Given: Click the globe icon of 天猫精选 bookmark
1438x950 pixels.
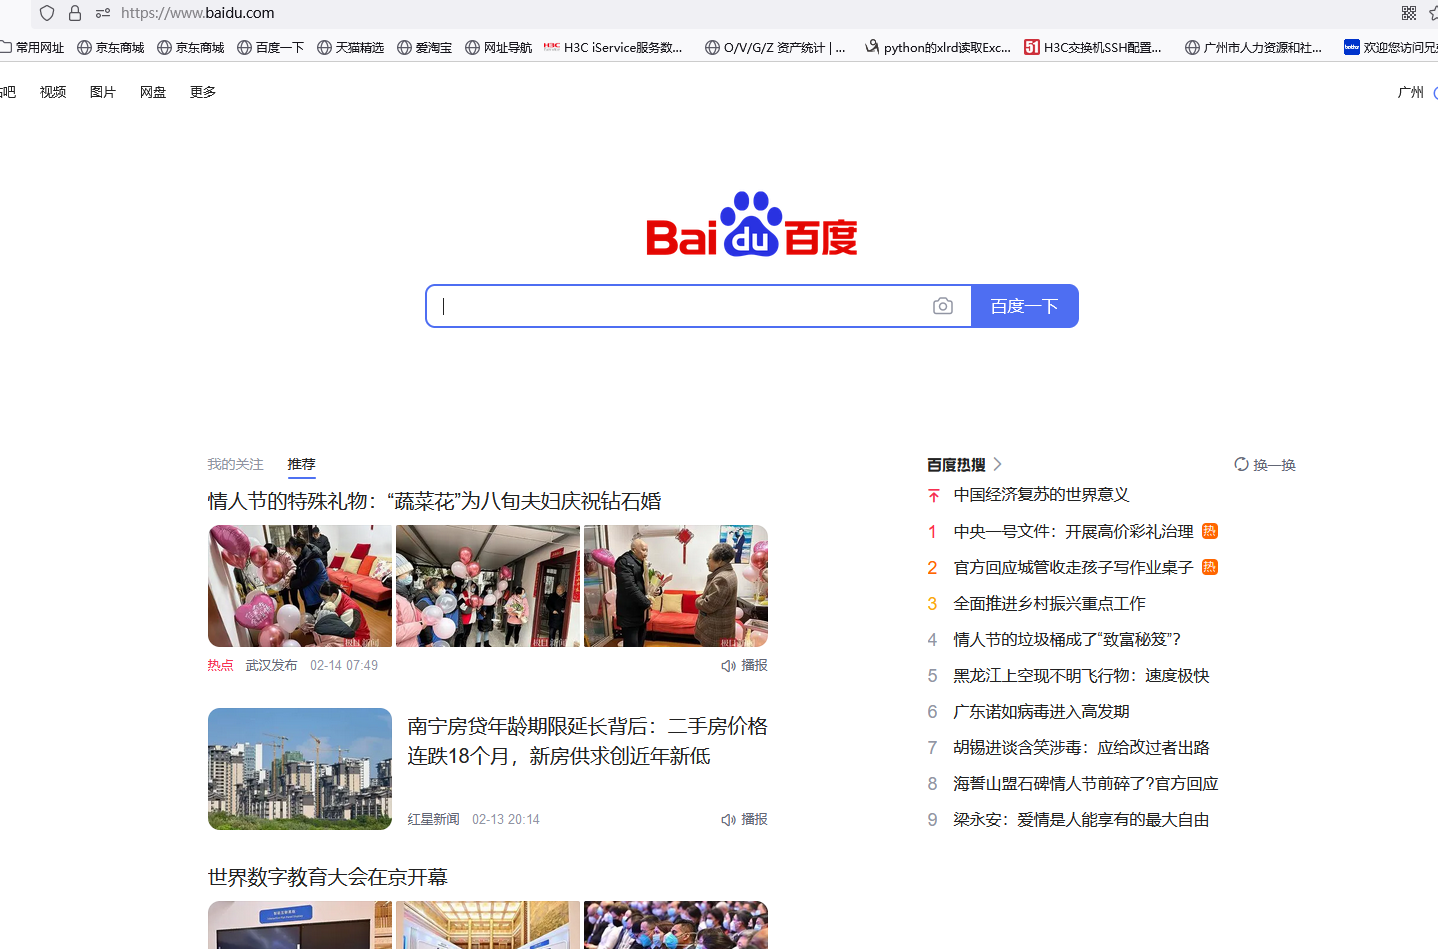Looking at the screenshot, I should pos(324,47).
